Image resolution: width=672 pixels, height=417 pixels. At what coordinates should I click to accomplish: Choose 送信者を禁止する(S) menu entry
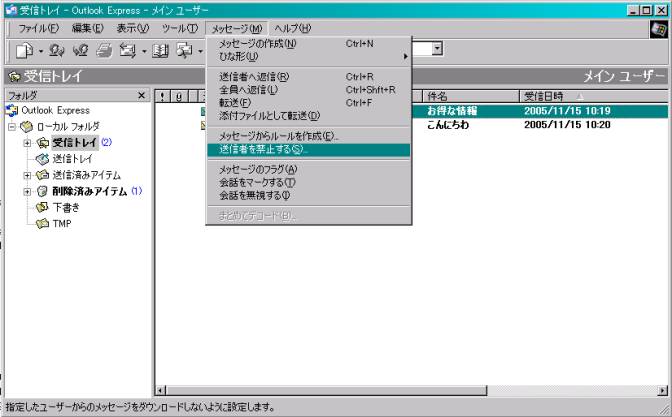click(x=309, y=150)
